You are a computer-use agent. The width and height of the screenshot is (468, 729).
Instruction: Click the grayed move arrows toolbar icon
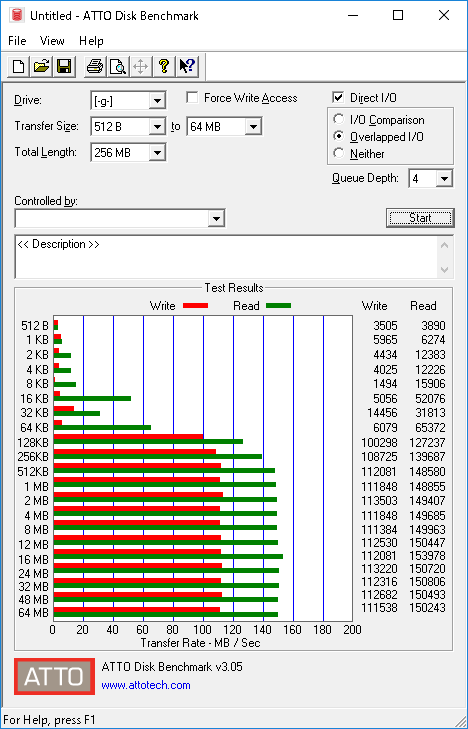[140, 66]
